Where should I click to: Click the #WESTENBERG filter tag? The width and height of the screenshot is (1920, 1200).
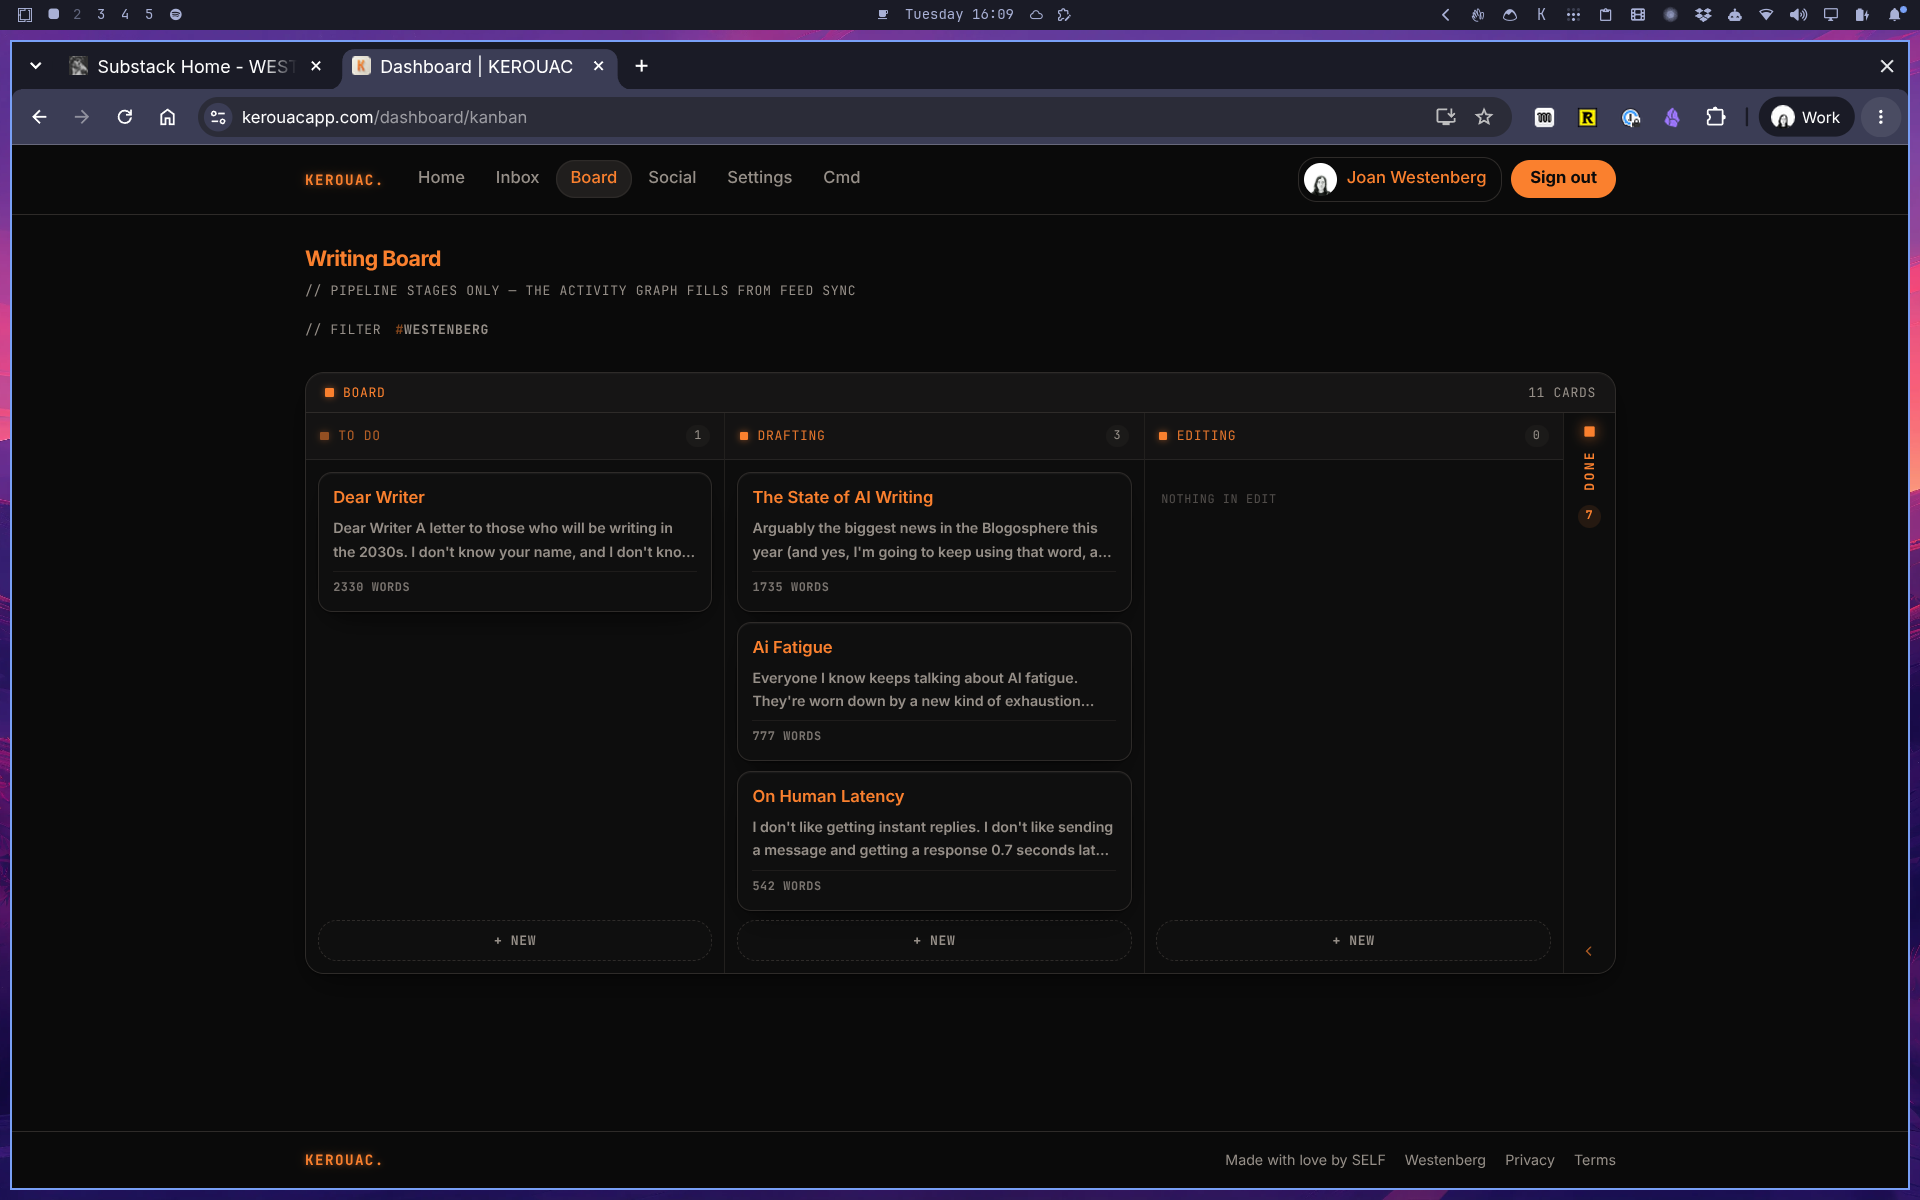pyautogui.click(x=442, y=330)
